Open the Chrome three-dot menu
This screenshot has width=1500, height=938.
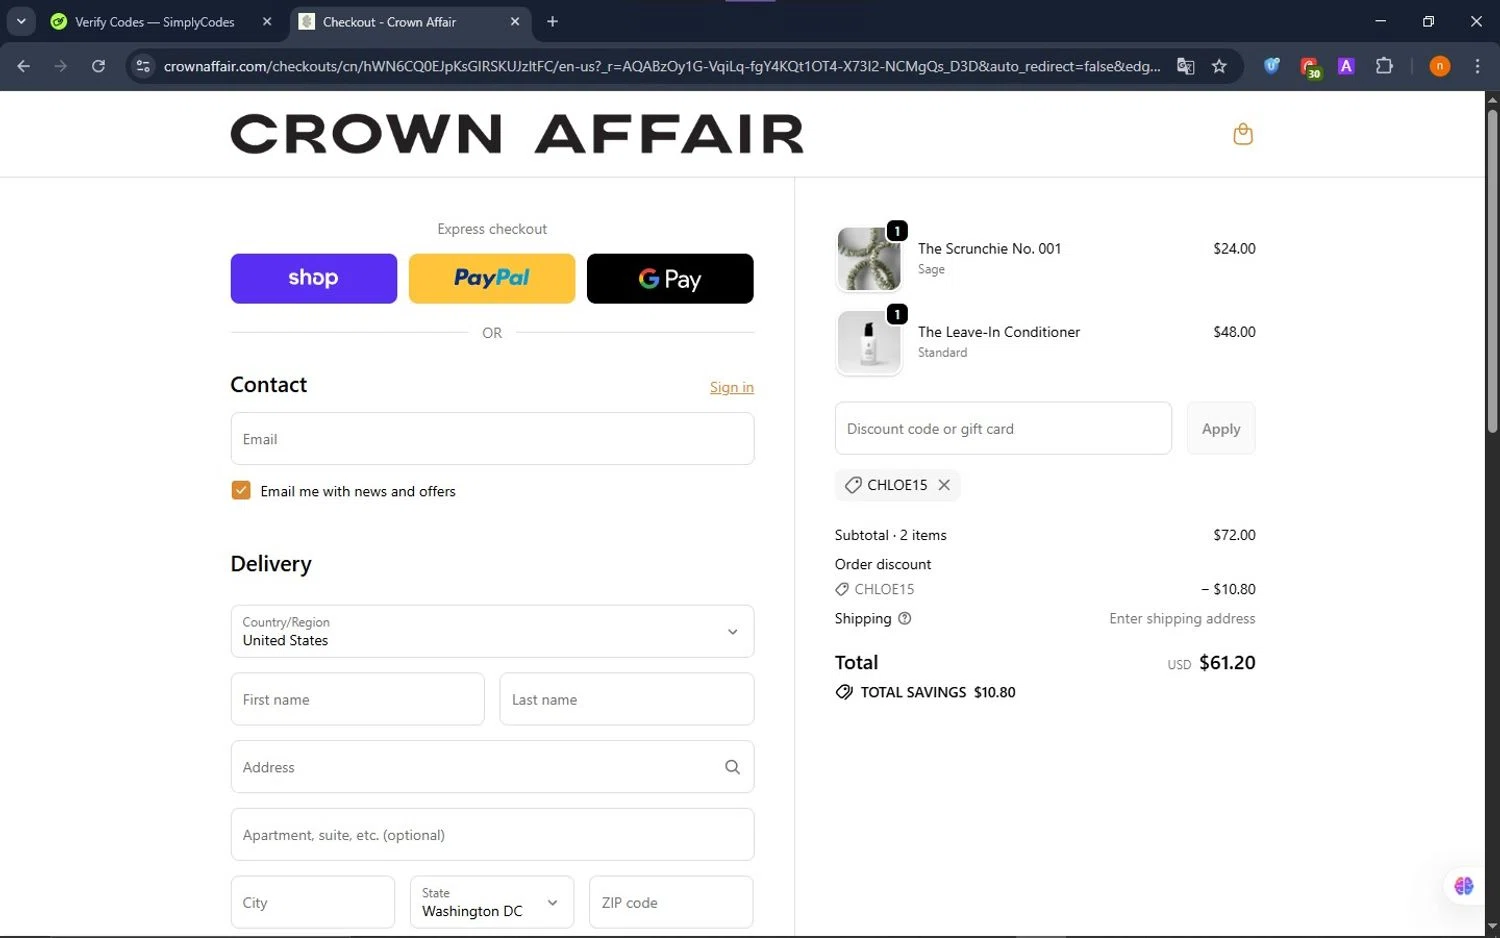1477,66
